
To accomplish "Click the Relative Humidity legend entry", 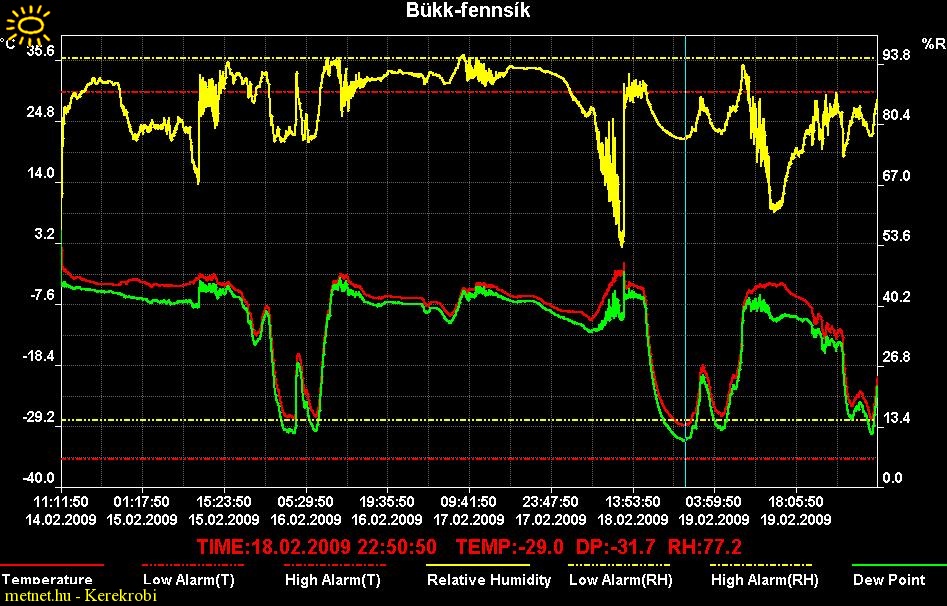I will click(x=489, y=579).
